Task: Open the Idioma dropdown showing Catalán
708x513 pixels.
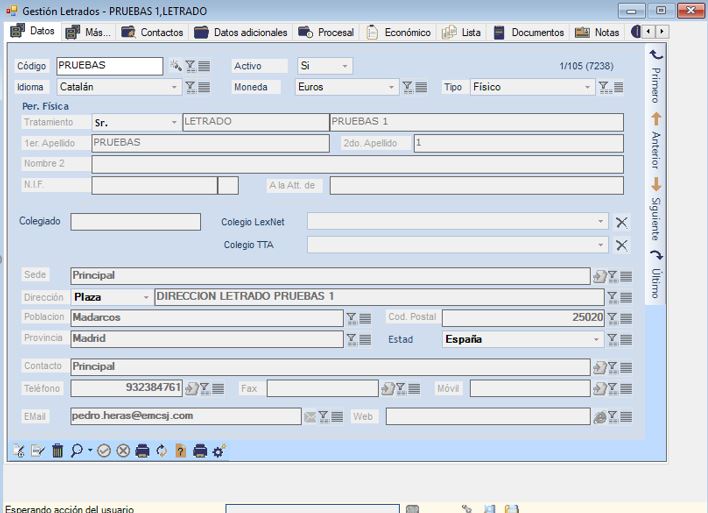Action: point(175,88)
